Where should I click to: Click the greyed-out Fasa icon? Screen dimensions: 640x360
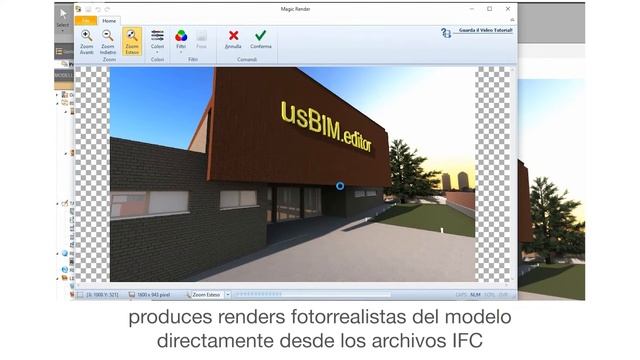[x=201, y=36]
